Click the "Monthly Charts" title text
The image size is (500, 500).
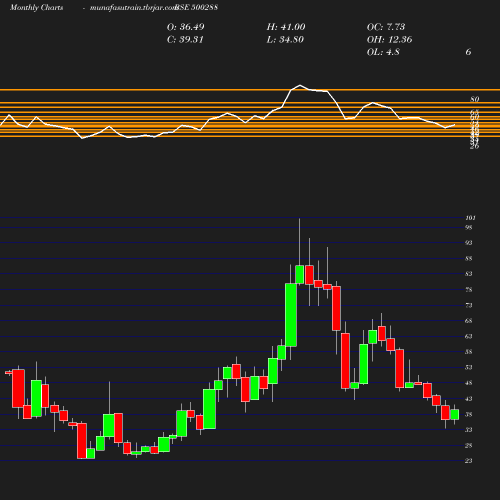(x=36, y=8)
